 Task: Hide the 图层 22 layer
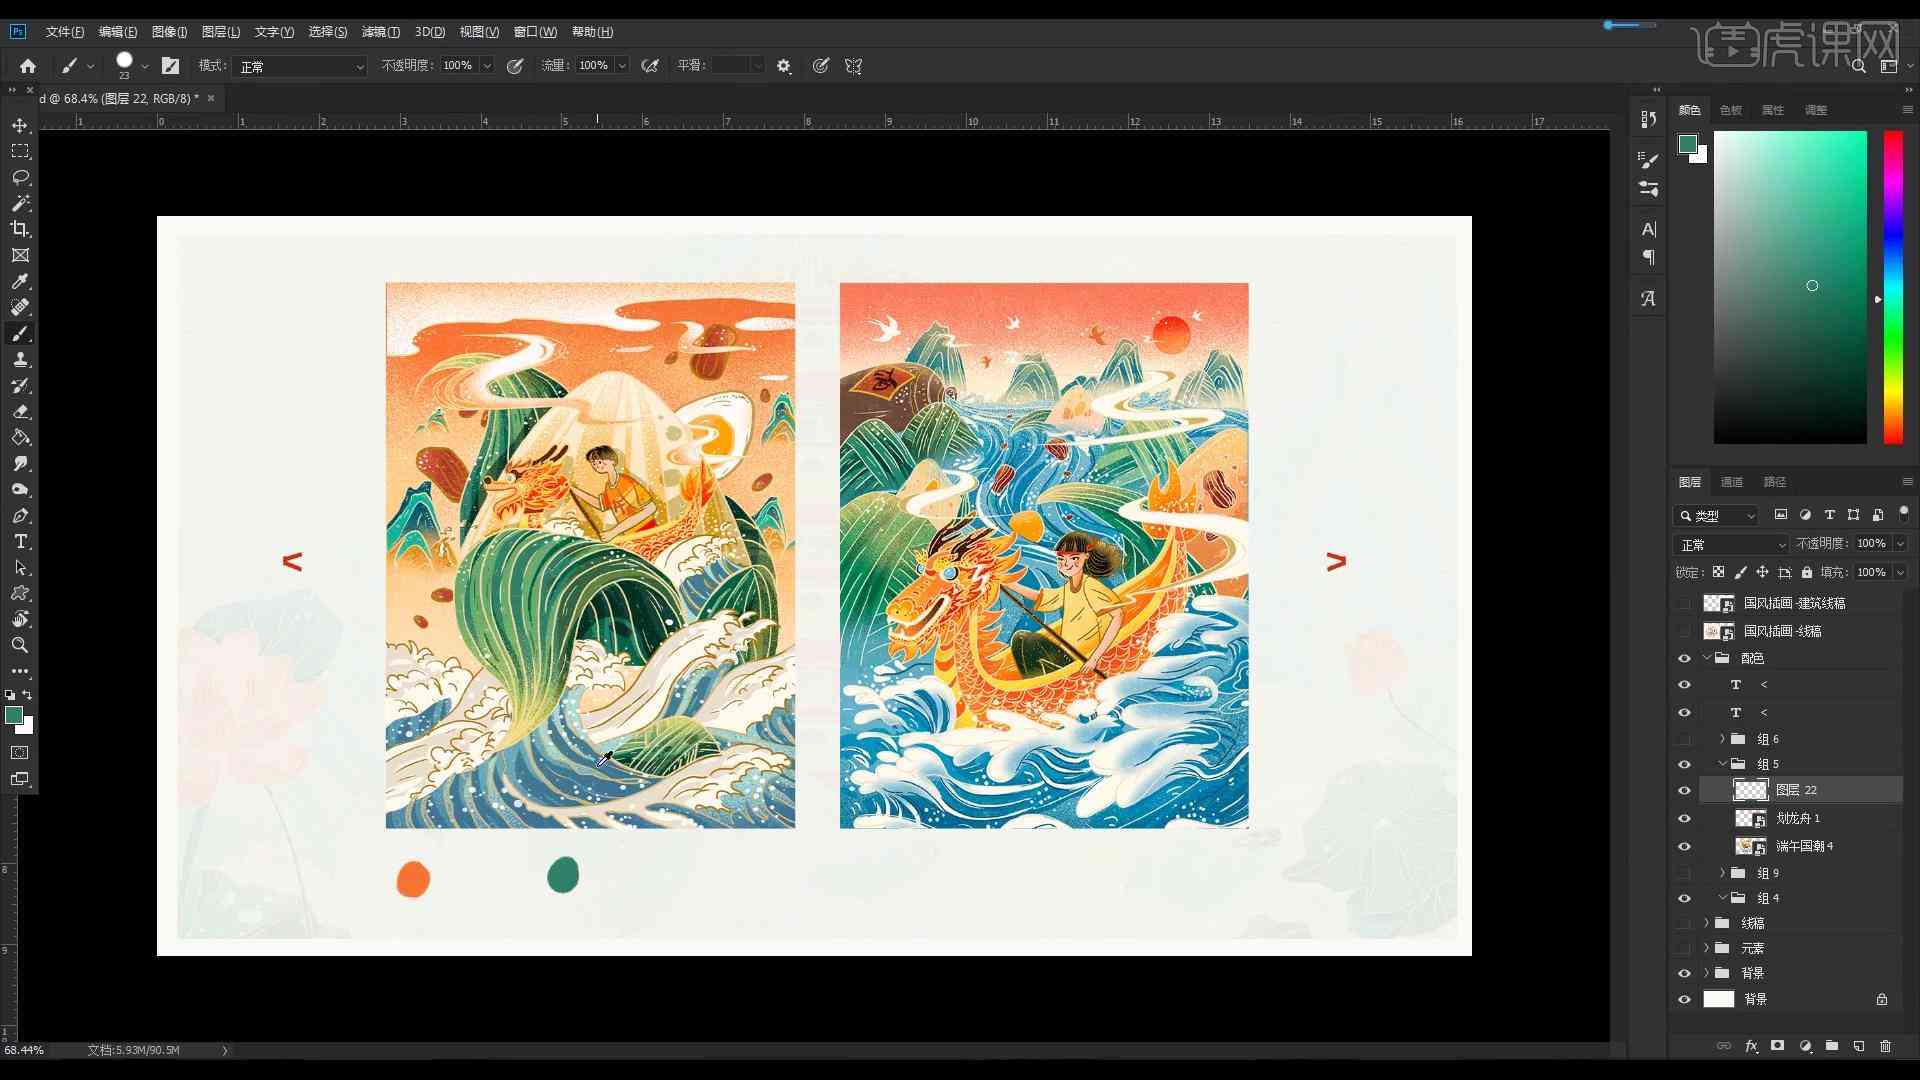click(1684, 790)
